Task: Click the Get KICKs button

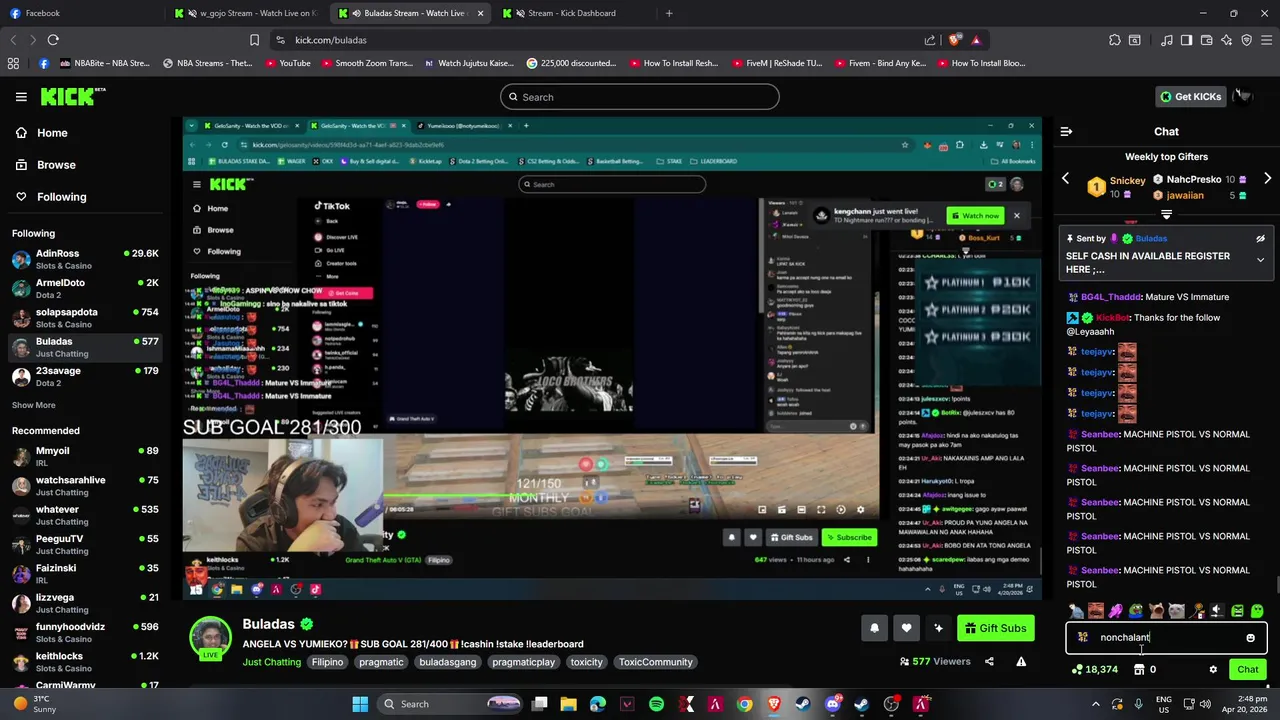Action: tap(1190, 96)
